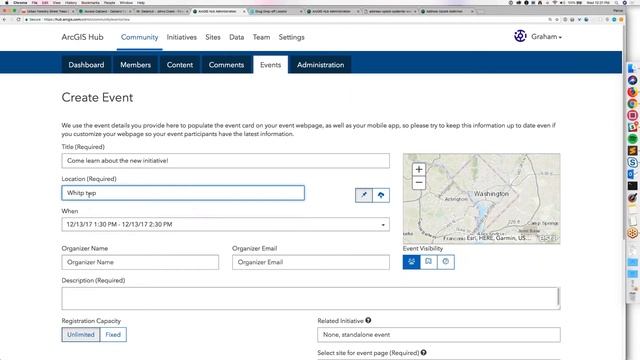Screen dimensions: 640x360
Task: Click inside the Description text area
Action: tap(311, 298)
